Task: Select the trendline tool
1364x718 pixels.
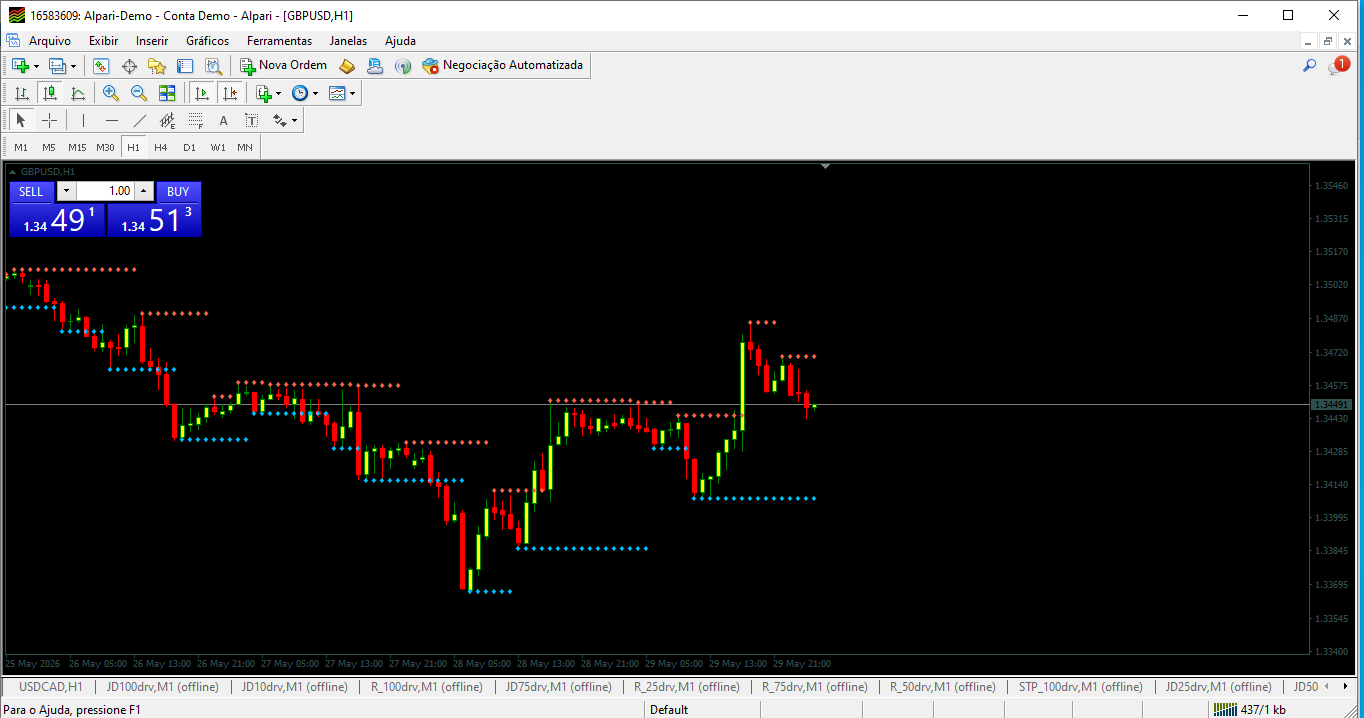Action: pos(139,121)
